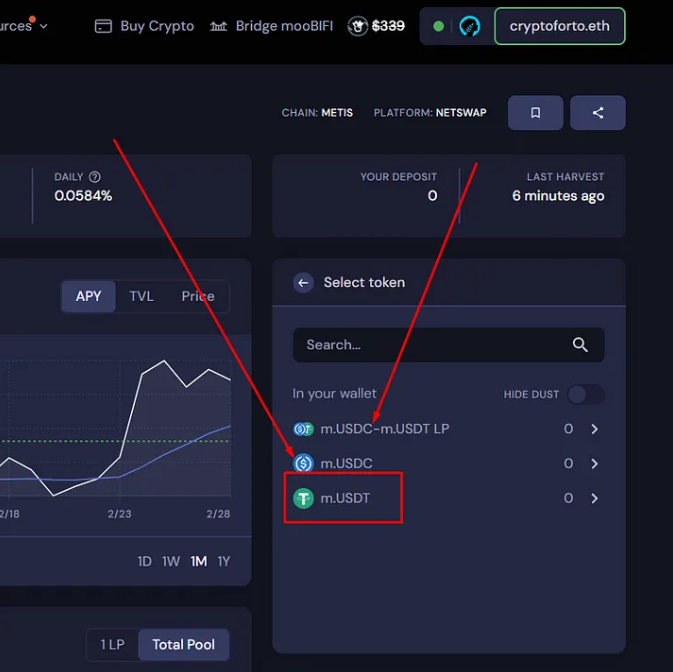Click the Select token heading
This screenshot has width=673, height=672.
click(364, 282)
